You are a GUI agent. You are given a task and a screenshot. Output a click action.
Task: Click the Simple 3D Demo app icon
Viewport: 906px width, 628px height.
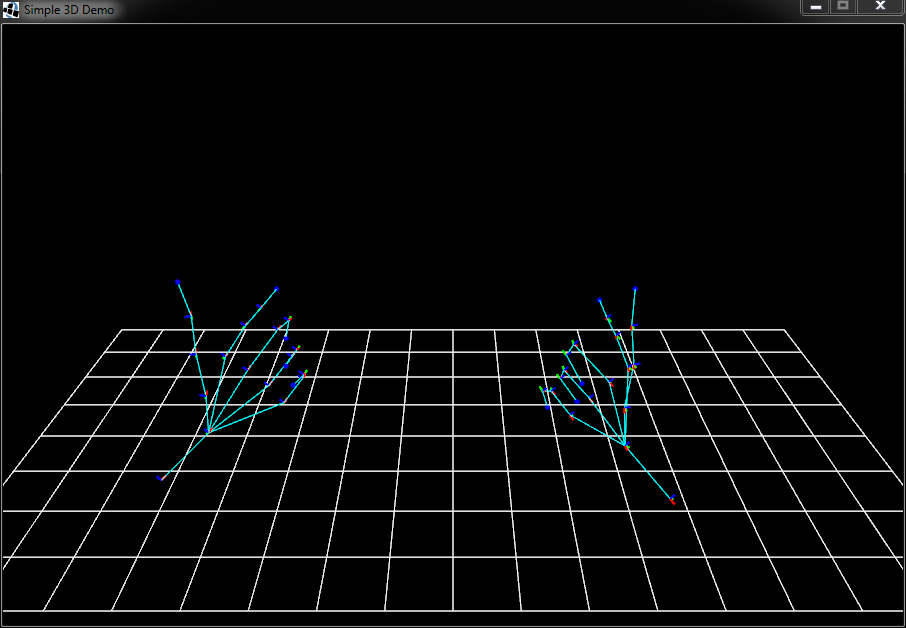coord(11,9)
